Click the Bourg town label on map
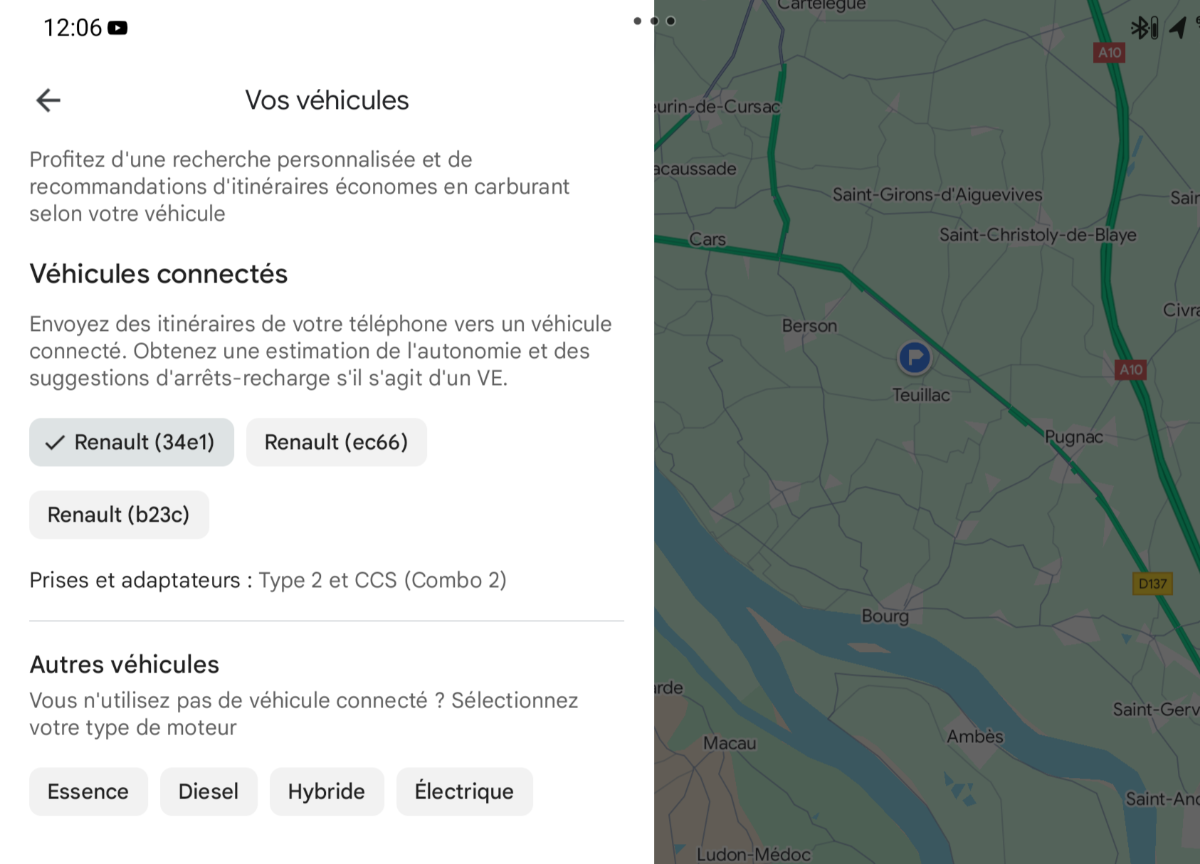The width and height of the screenshot is (1200, 864). (x=885, y=617)
